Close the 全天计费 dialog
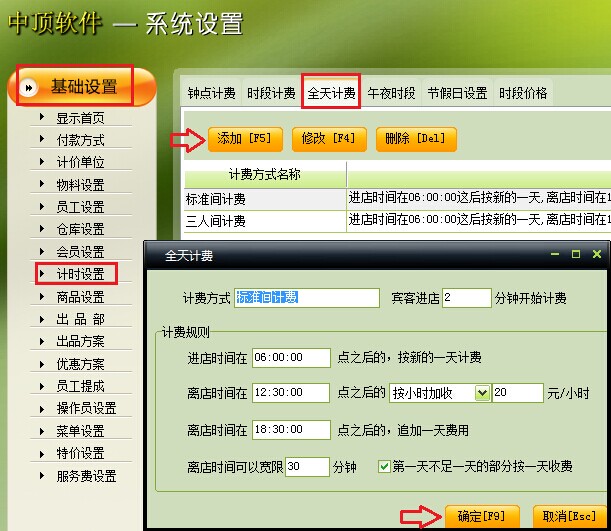This screenshot has height=531, width=611. pos(597,254)
